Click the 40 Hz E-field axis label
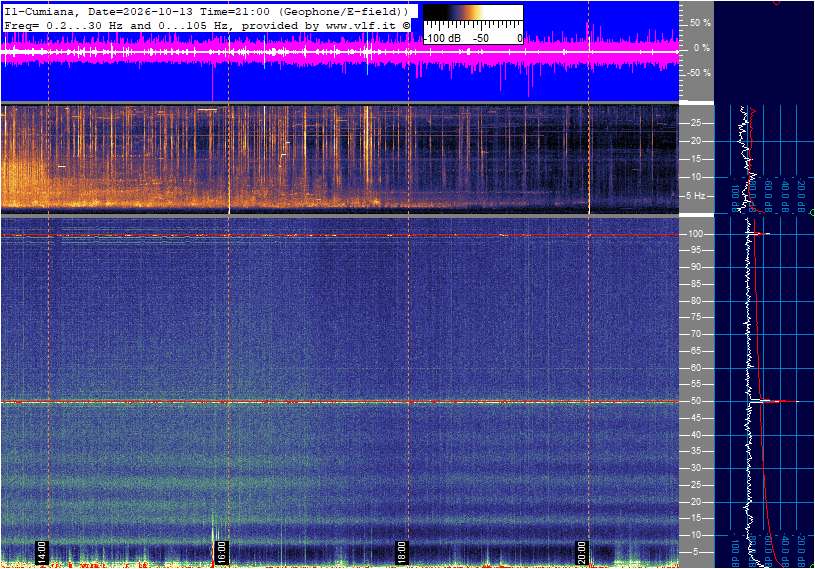This screenshot has width=815, height=569. click(696, 435)
